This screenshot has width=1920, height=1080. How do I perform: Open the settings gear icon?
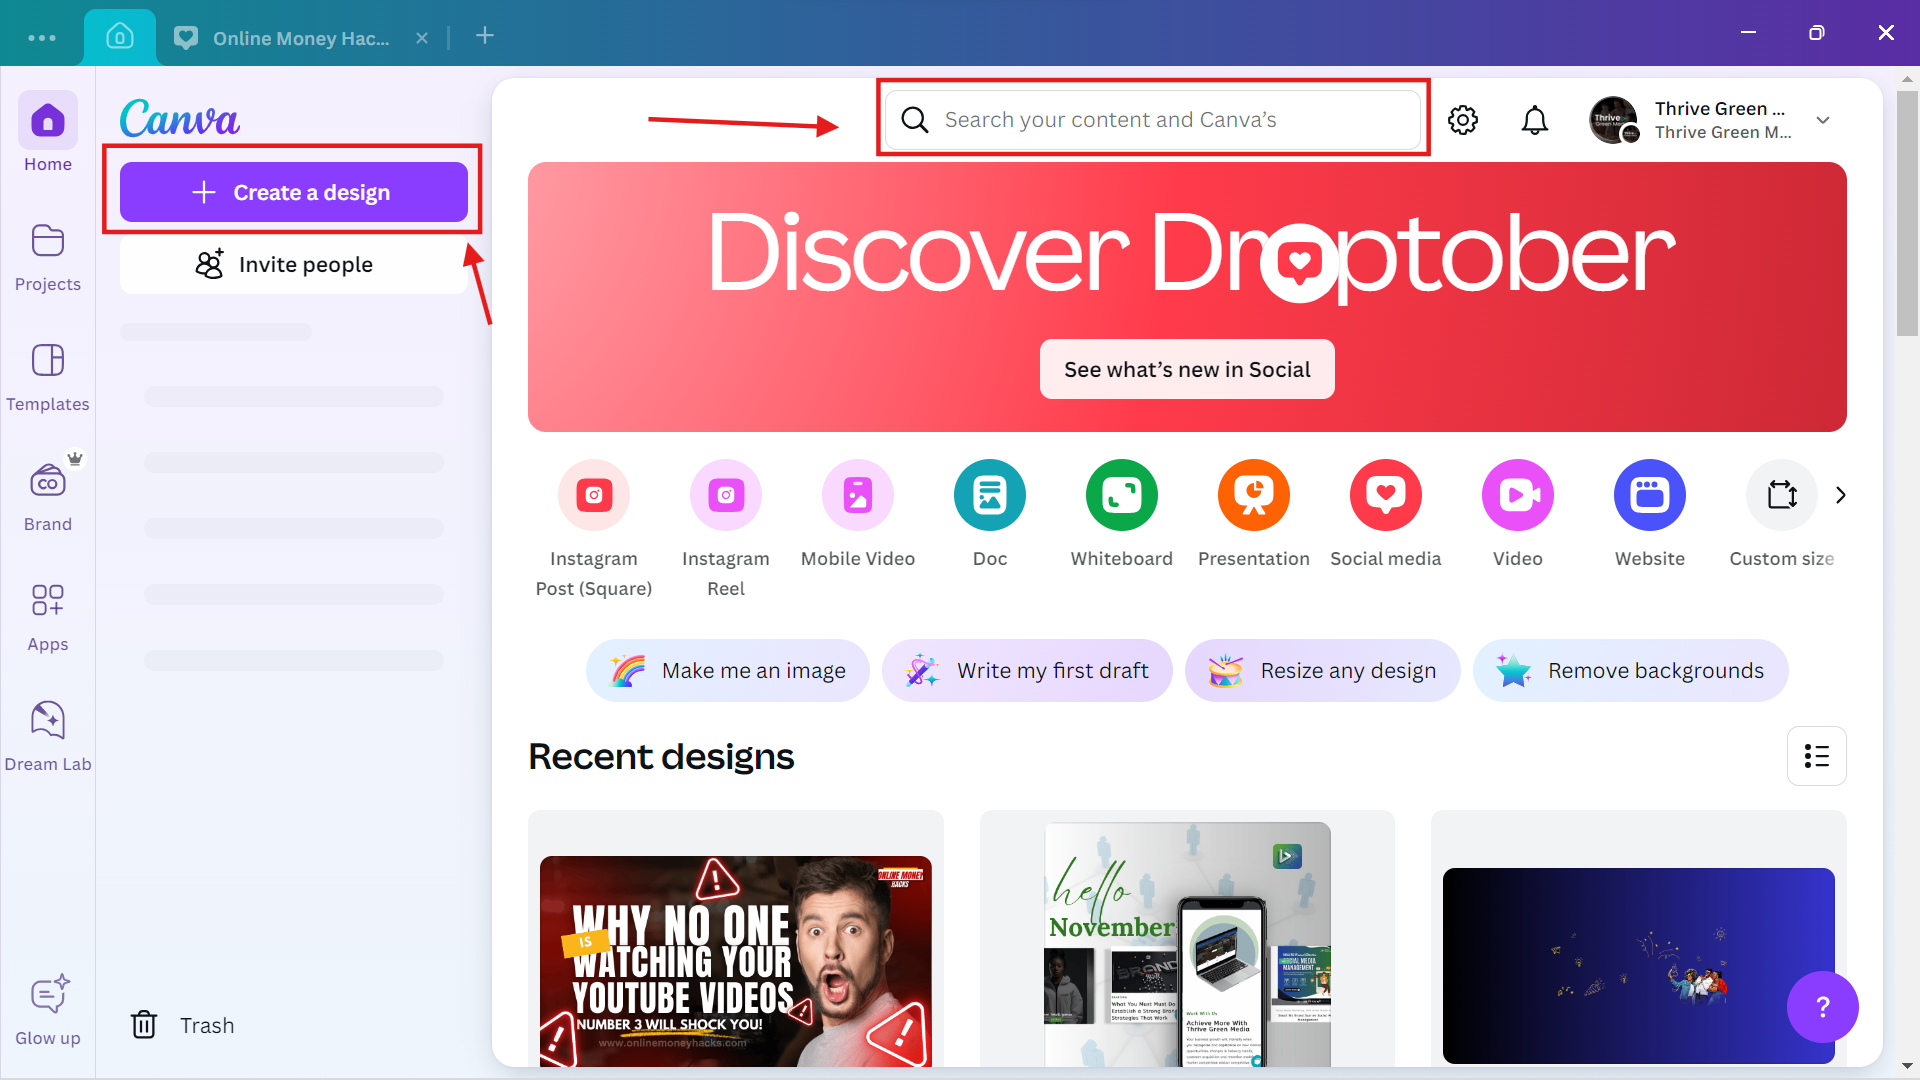point(1462,120)
